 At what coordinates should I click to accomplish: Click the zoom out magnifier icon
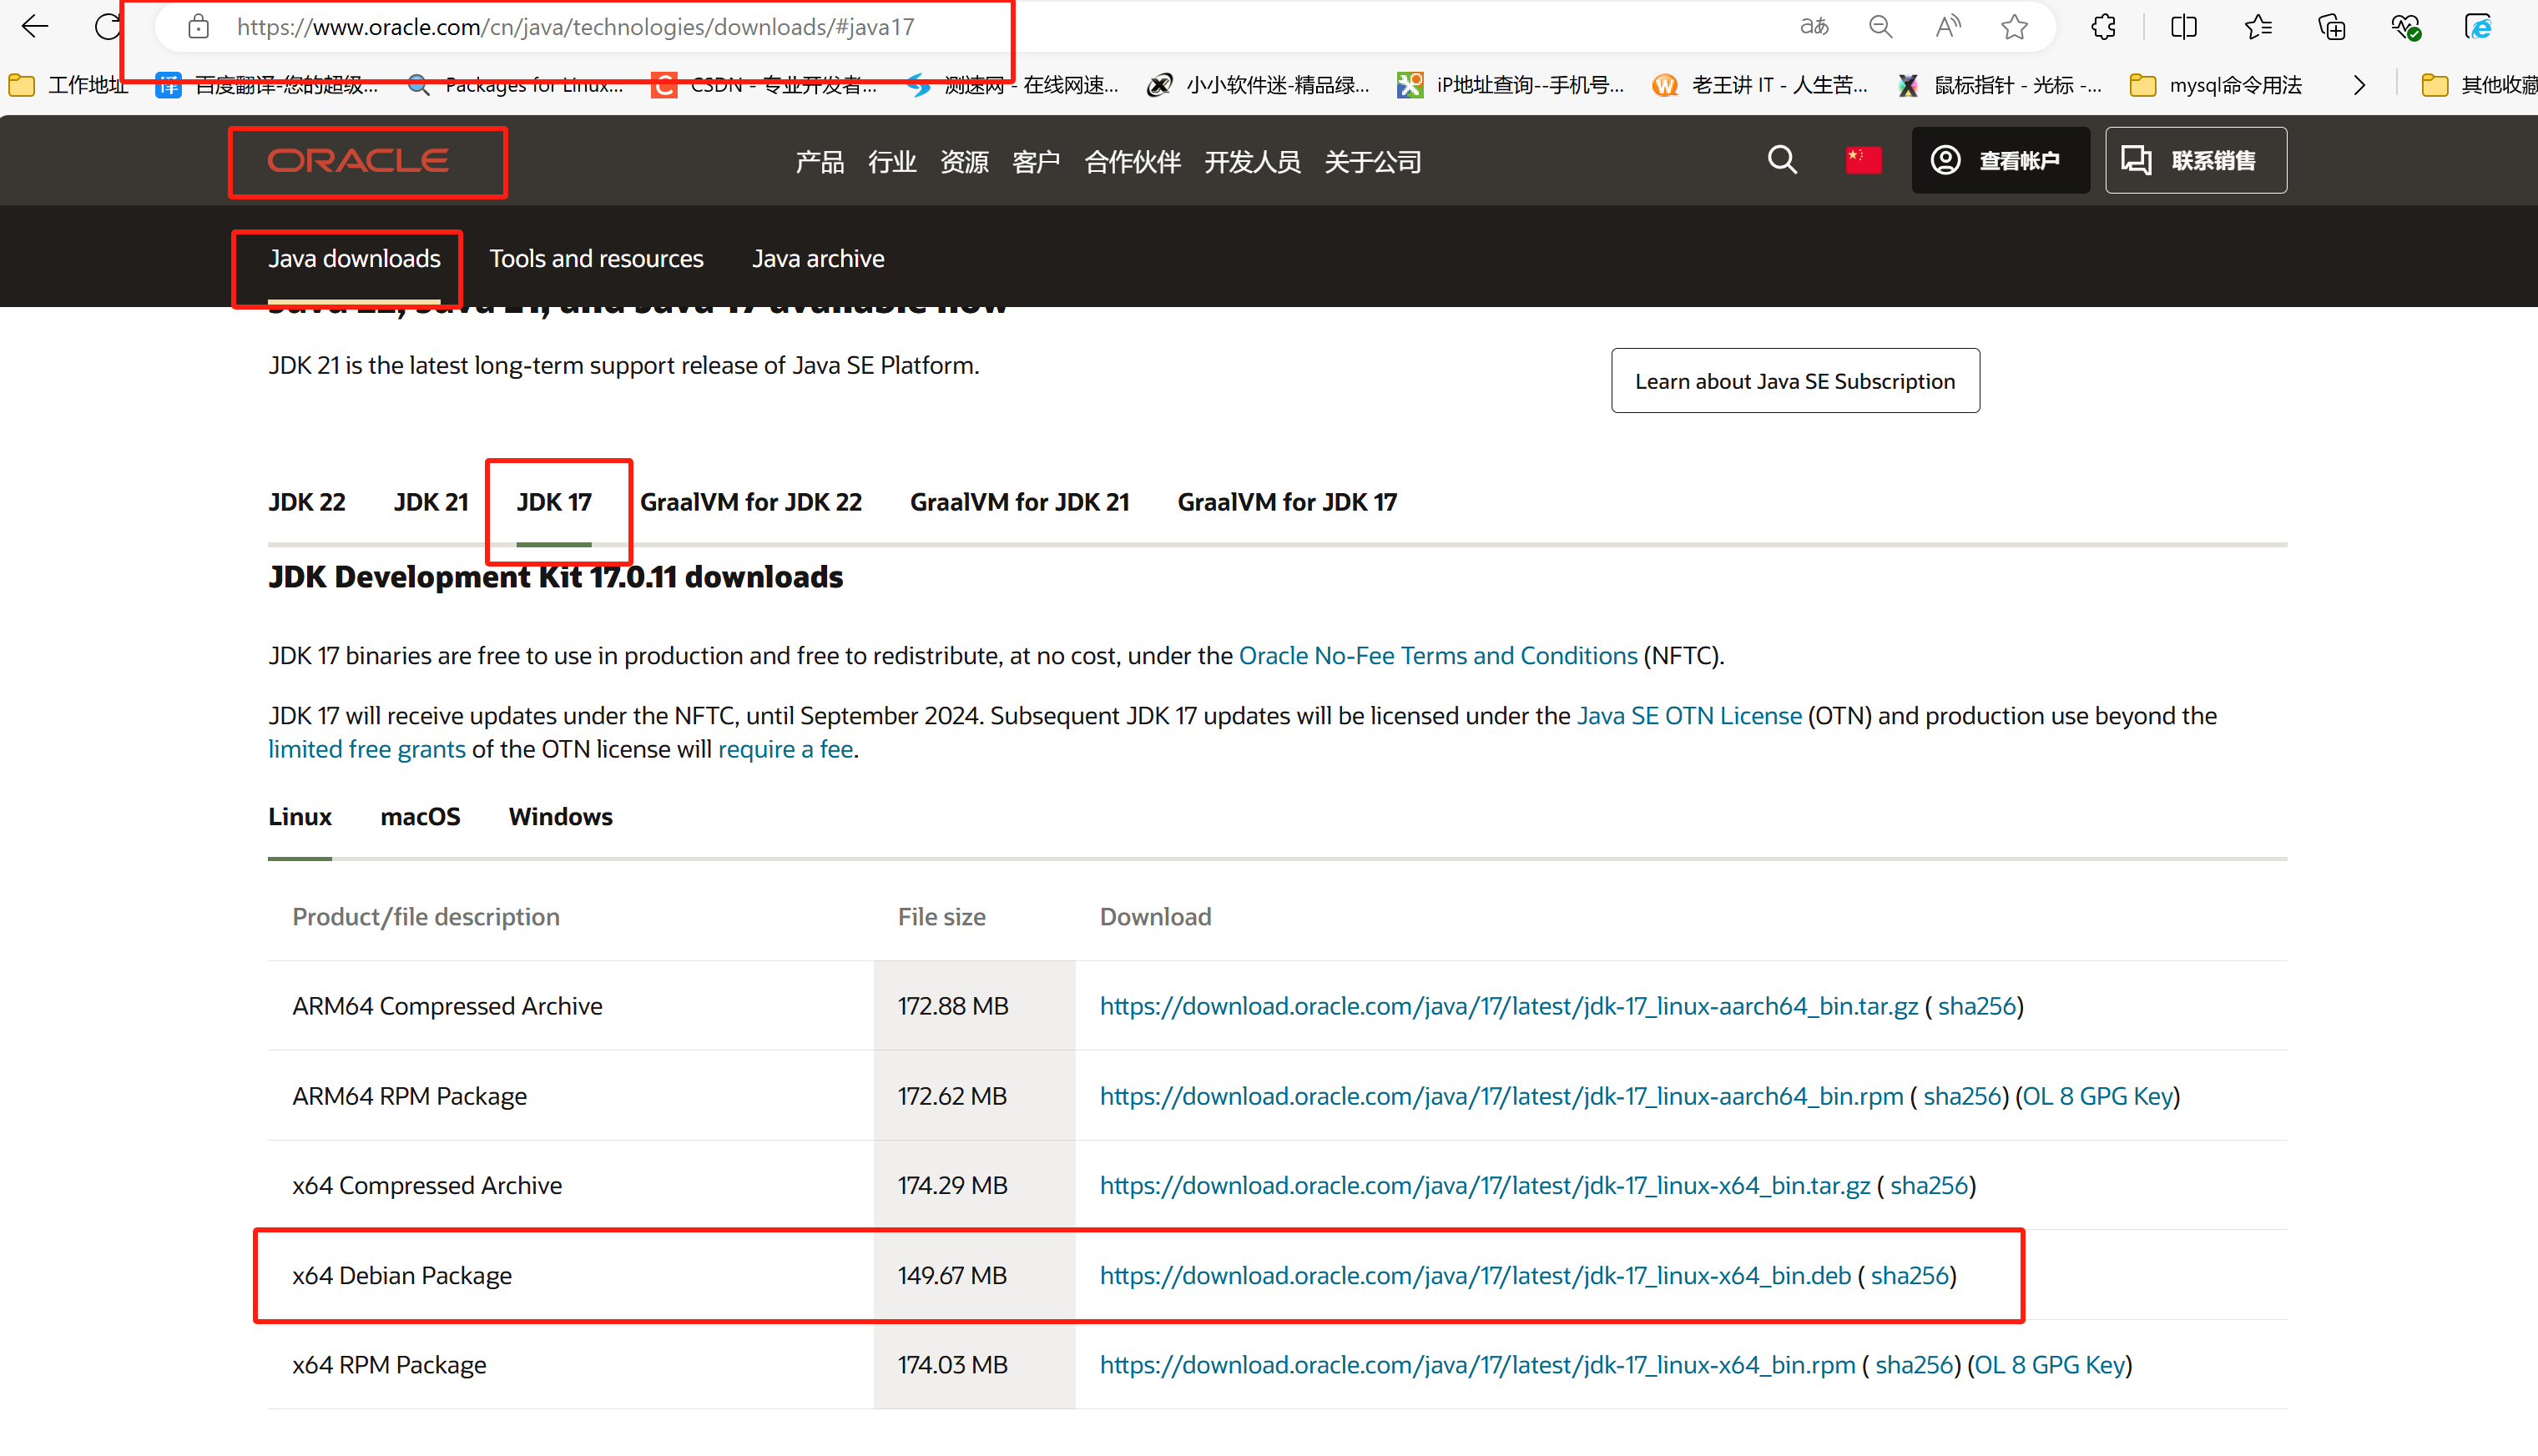point(1880,27)
